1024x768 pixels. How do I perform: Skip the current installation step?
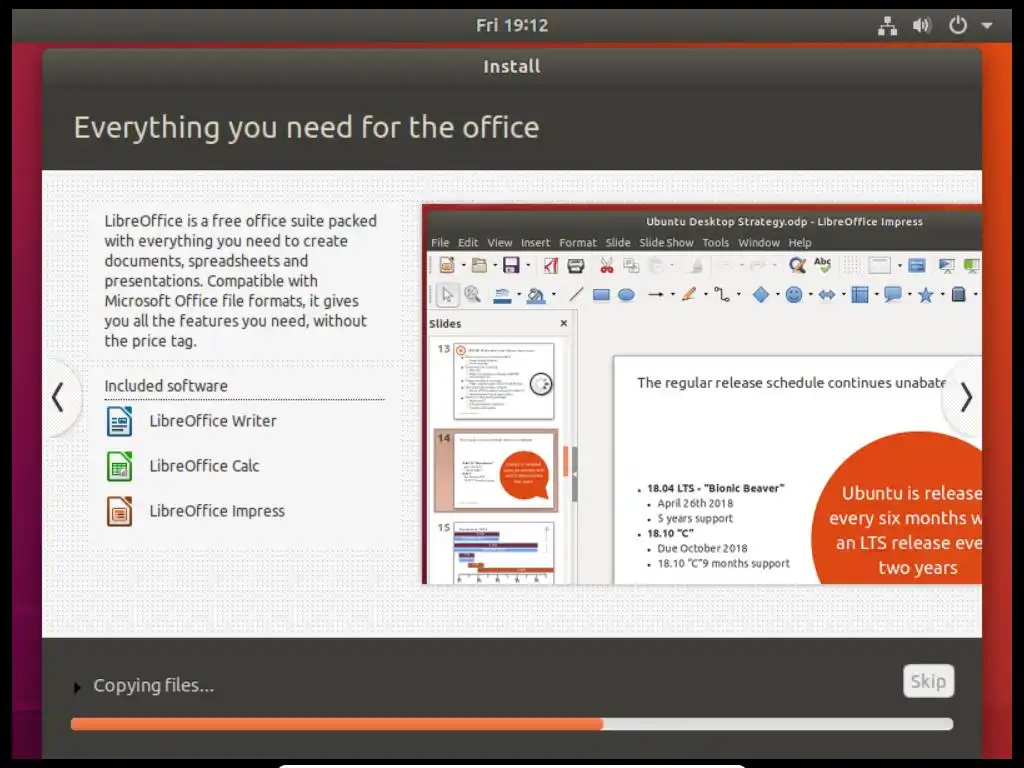click(x=928, y=681)
